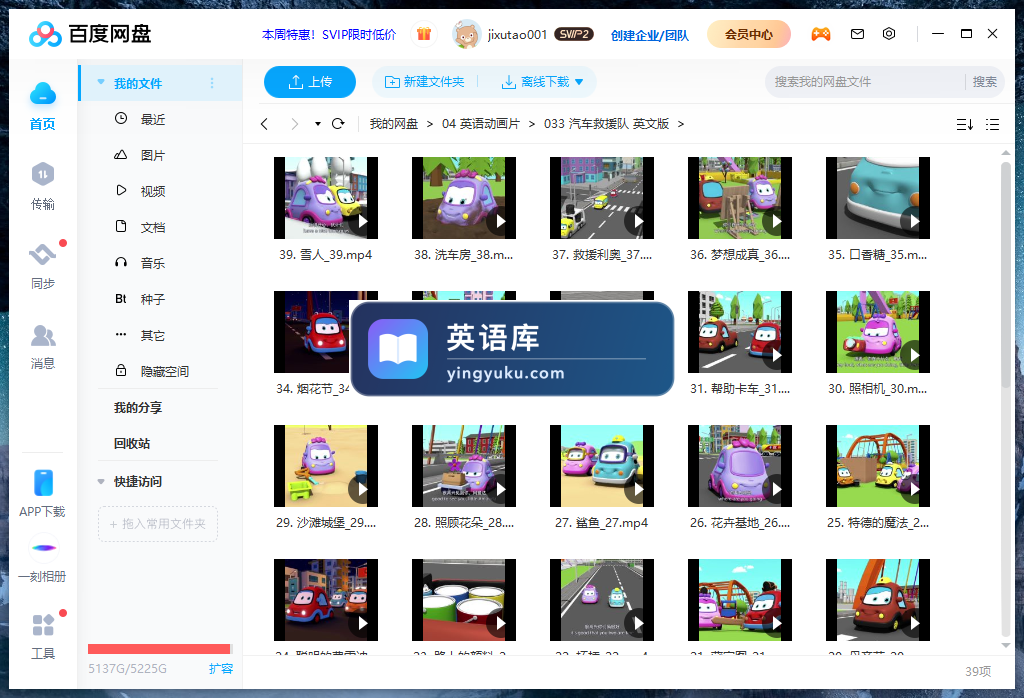Collapse the 我的文件 tree
This screenshot has width=1024, height=698.
click(x=101, y=82)
